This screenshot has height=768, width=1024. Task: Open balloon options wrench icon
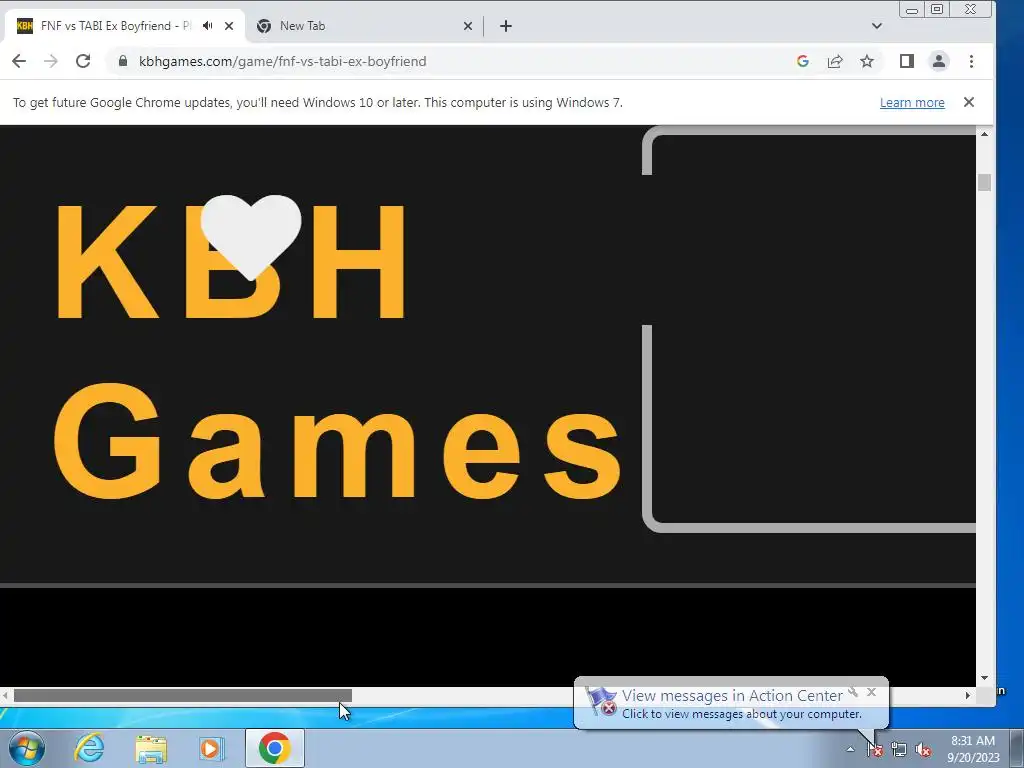853,692
